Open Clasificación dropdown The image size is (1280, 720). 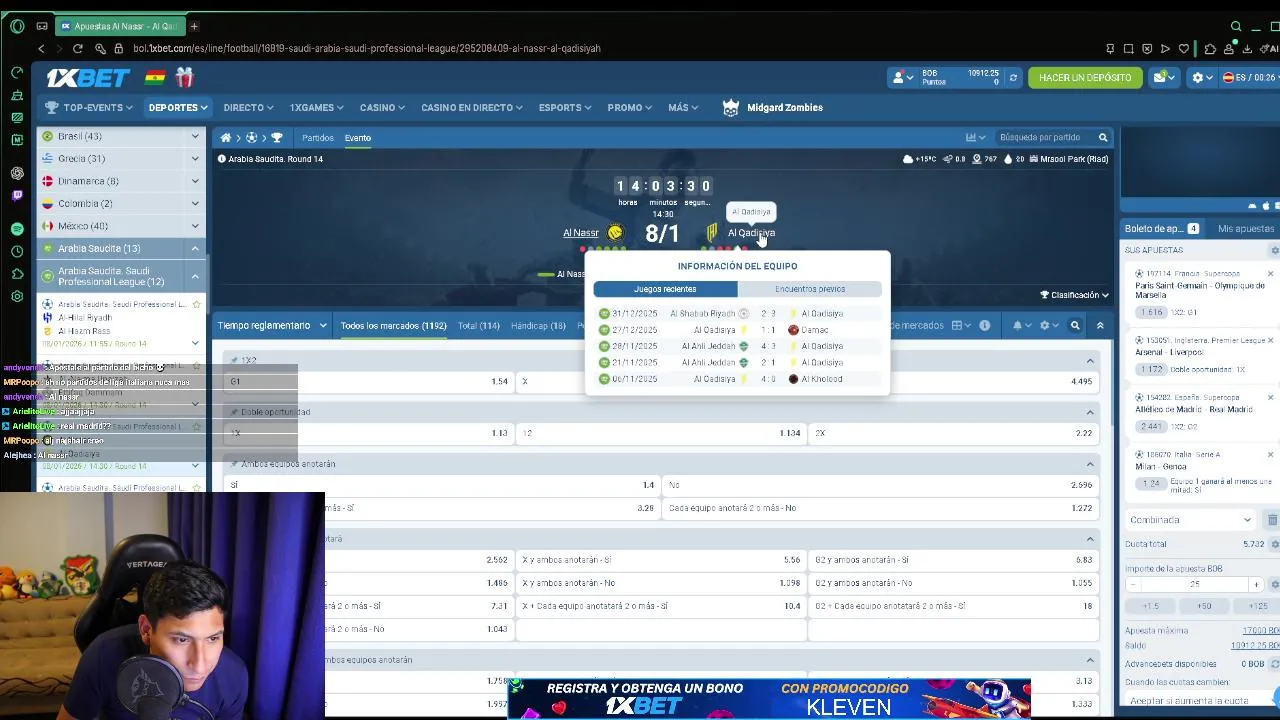[1074, 295]
